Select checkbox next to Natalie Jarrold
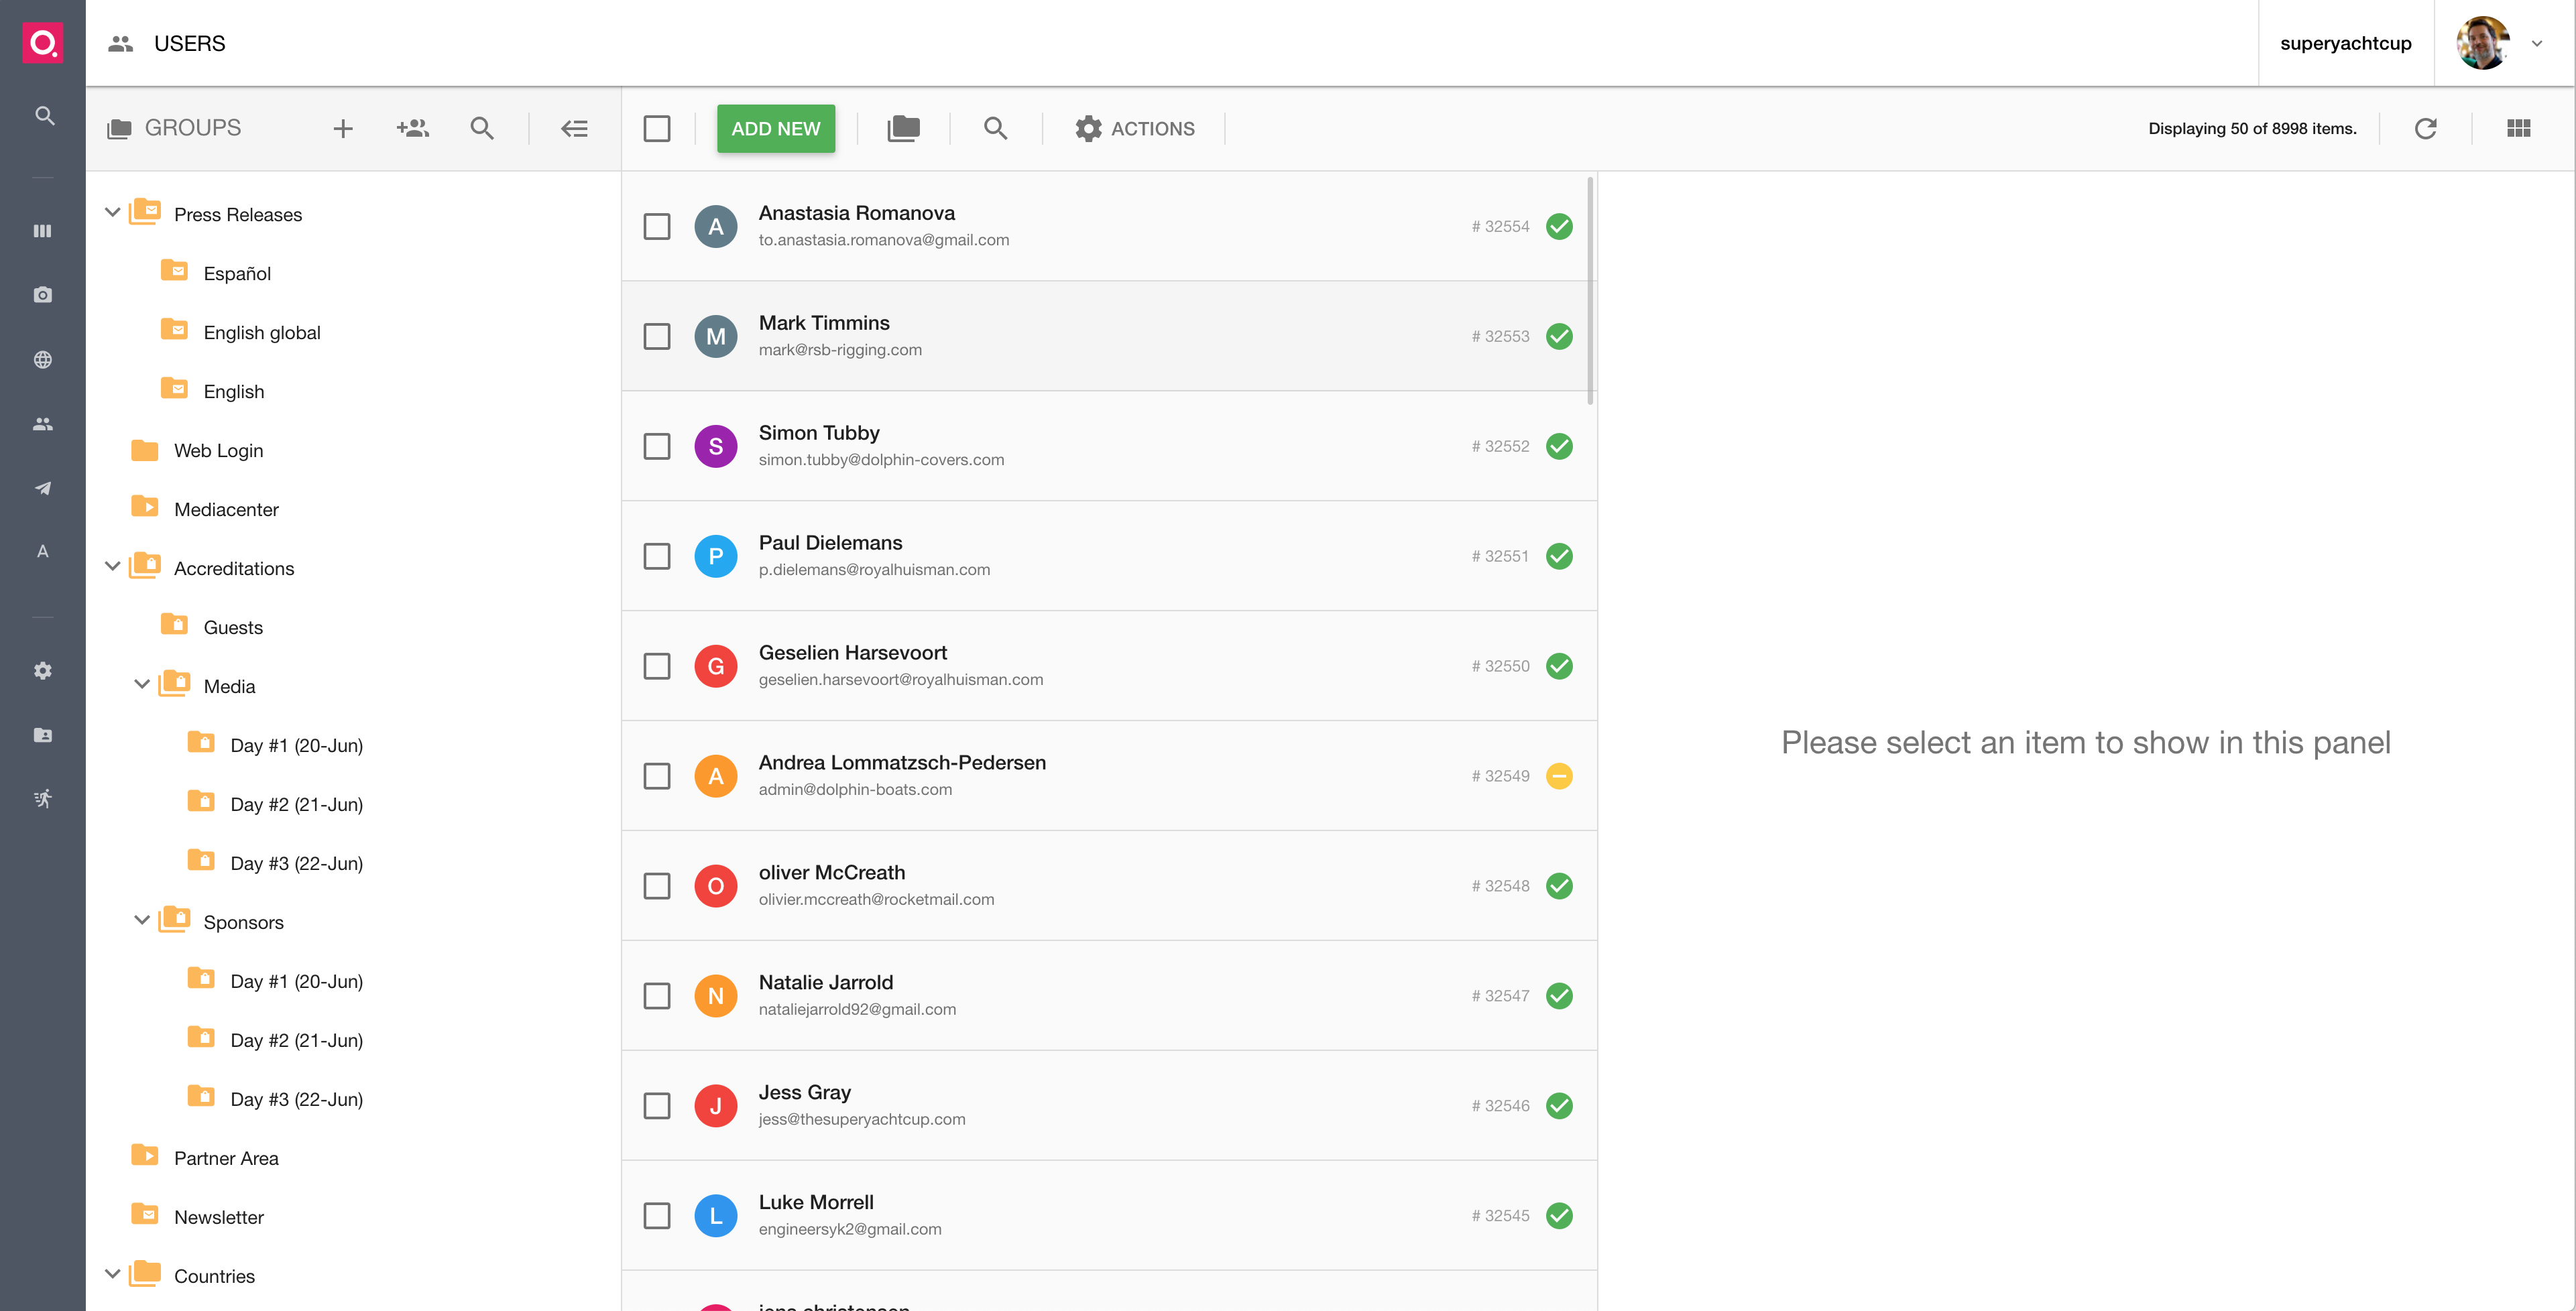 (x=657, y=995)
